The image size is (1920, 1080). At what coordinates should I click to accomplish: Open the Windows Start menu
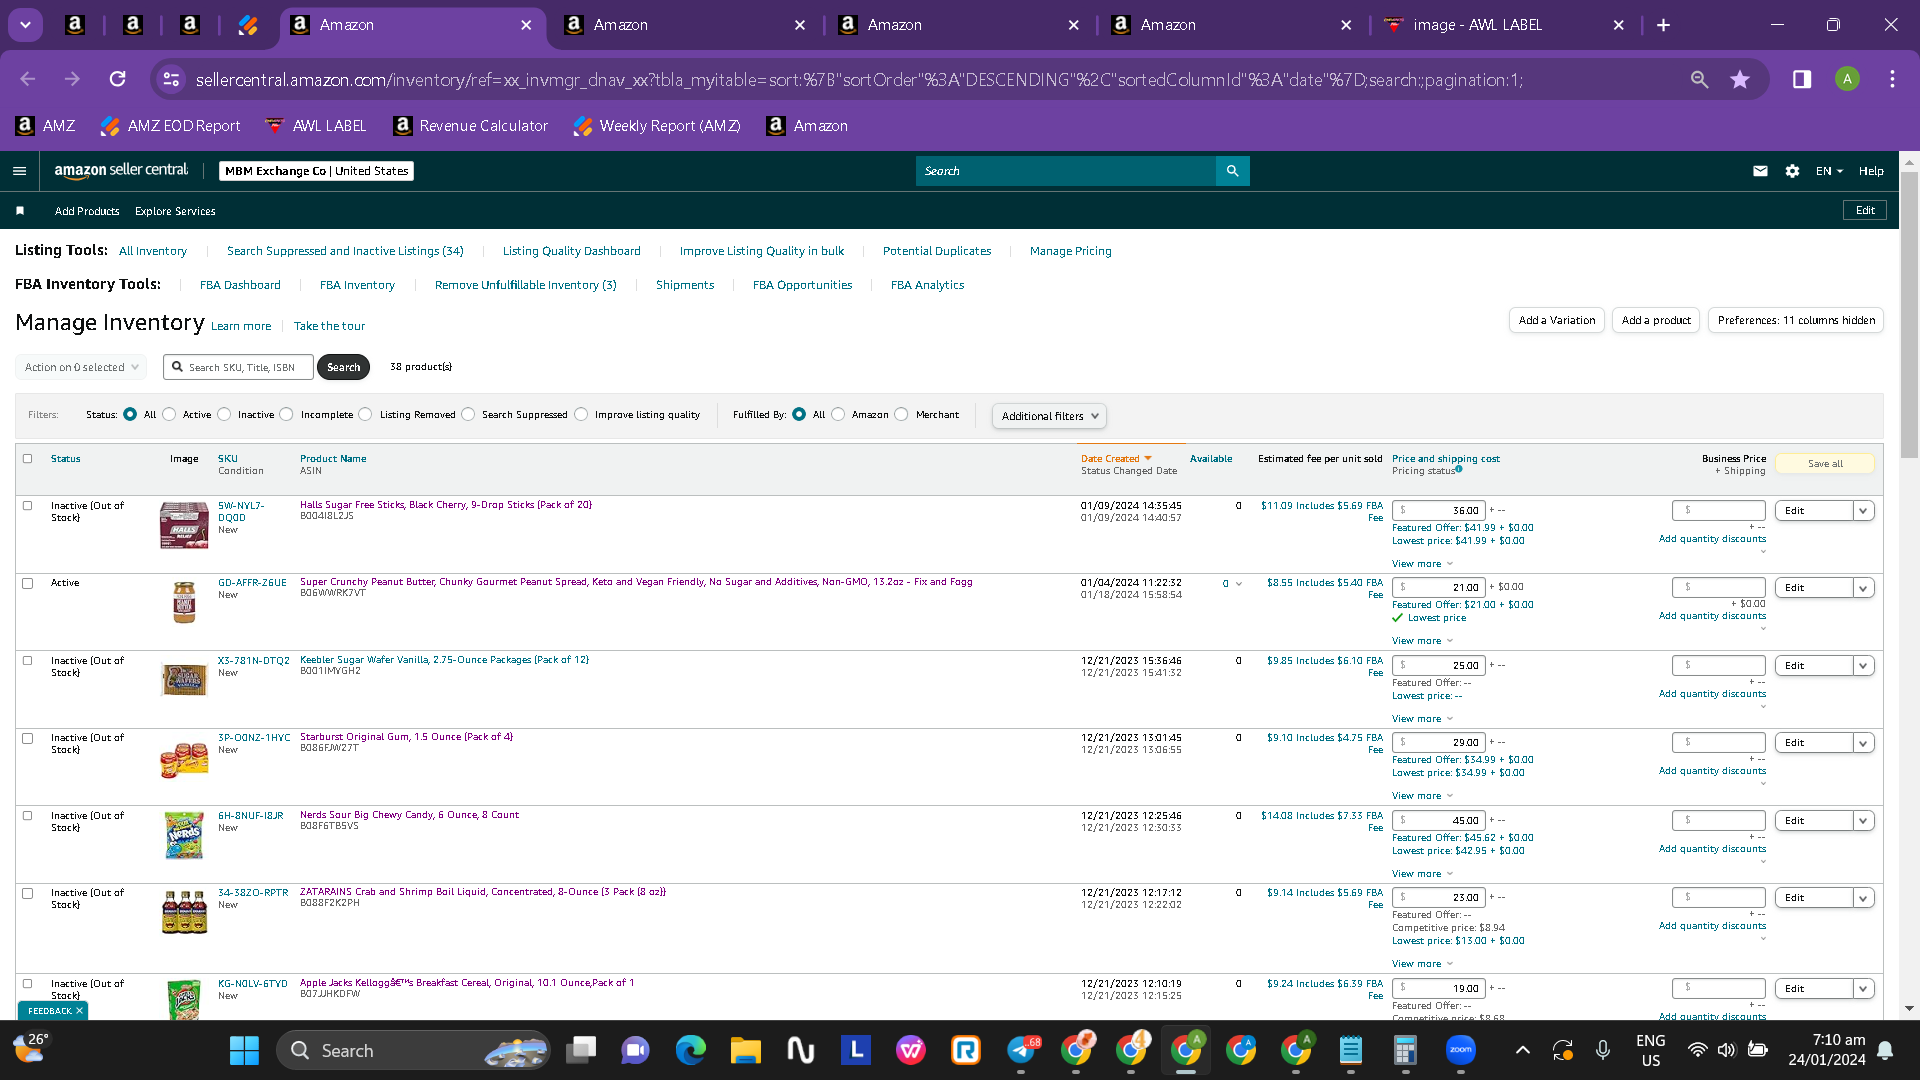click(244, 1050)
